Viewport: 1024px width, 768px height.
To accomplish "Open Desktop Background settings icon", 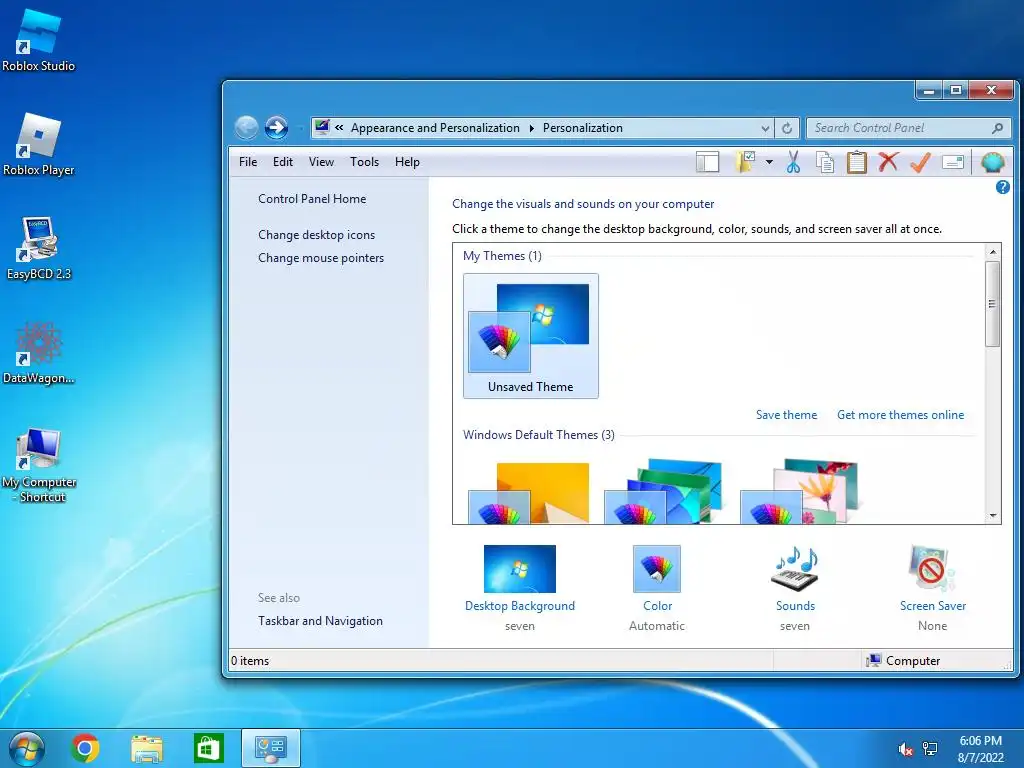I will click(x=519, y=569).
